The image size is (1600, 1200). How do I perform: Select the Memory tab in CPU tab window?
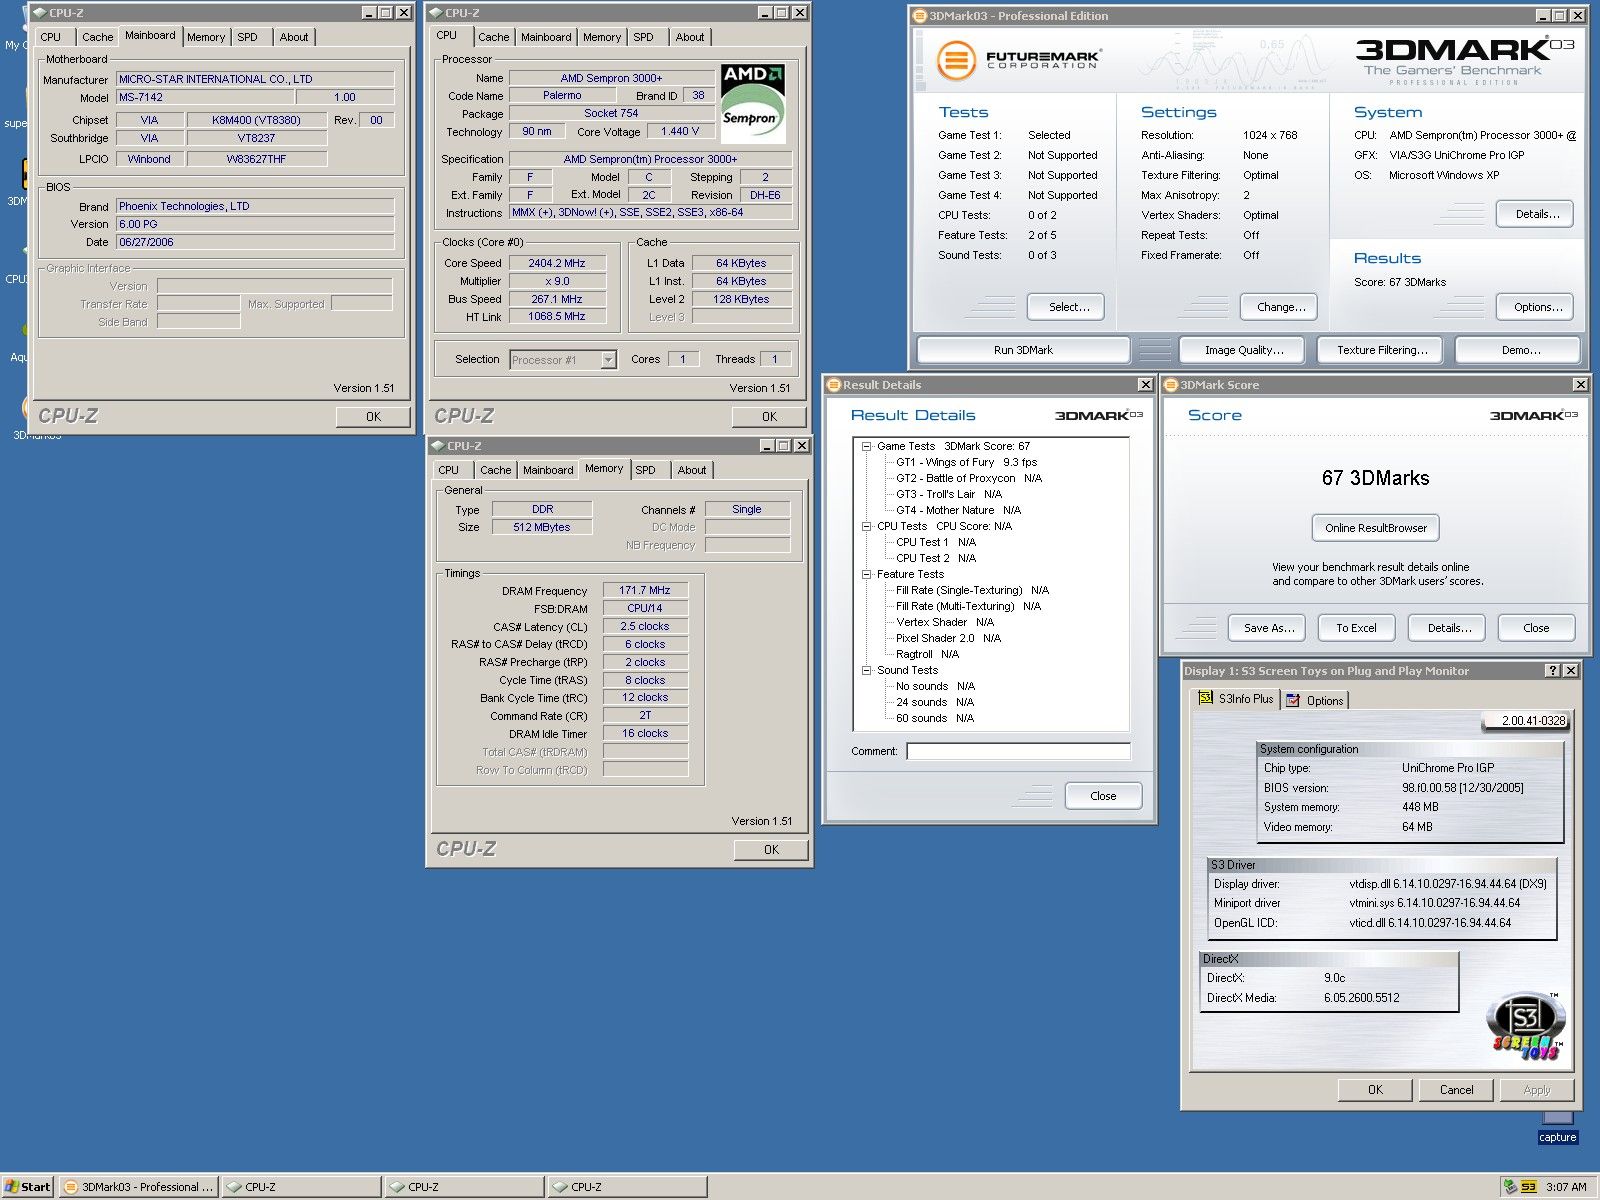[602, 37]
